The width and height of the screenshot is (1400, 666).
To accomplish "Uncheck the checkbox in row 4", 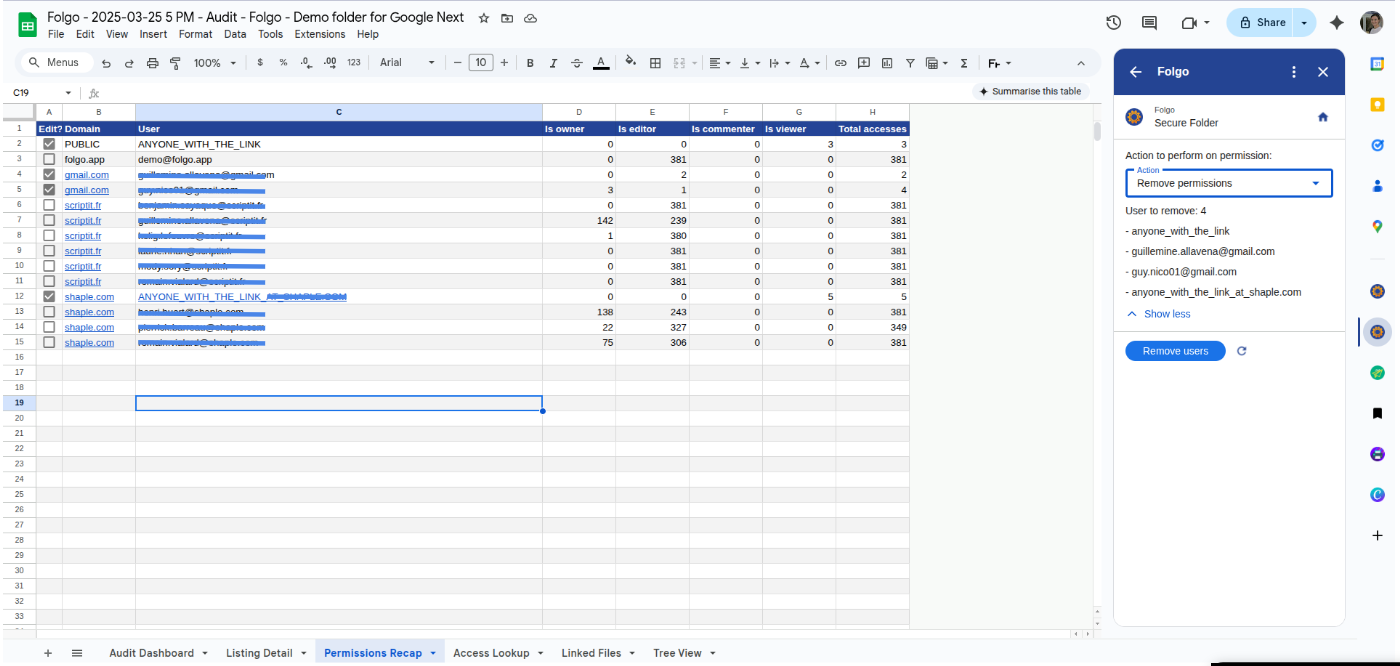I will (x=49, y=174).
